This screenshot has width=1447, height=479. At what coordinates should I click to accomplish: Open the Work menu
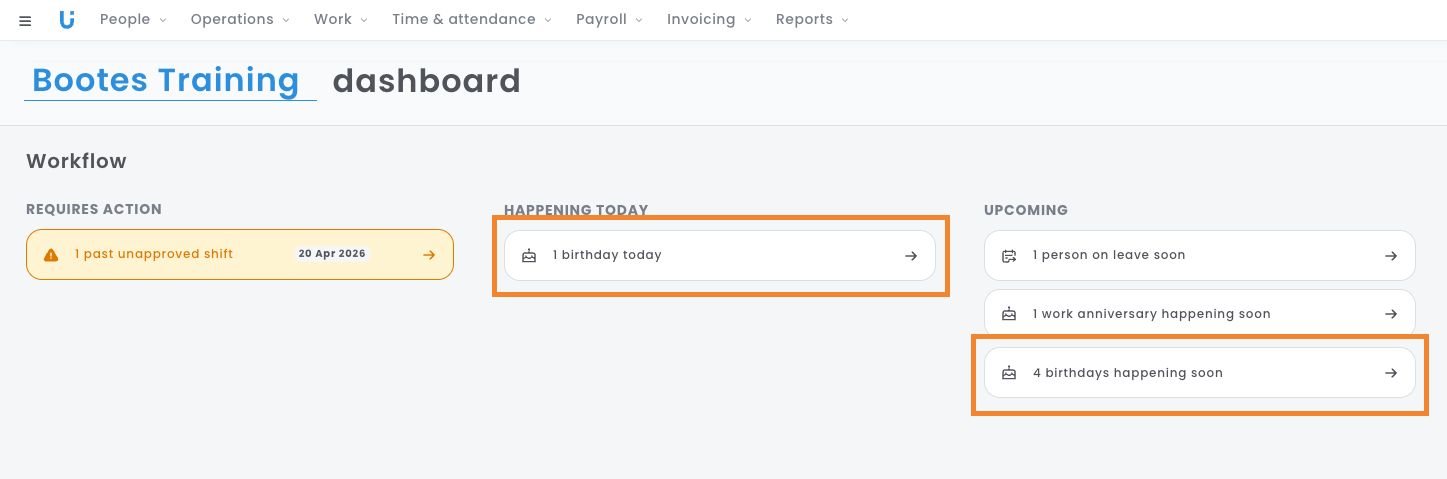pos(340,20)
